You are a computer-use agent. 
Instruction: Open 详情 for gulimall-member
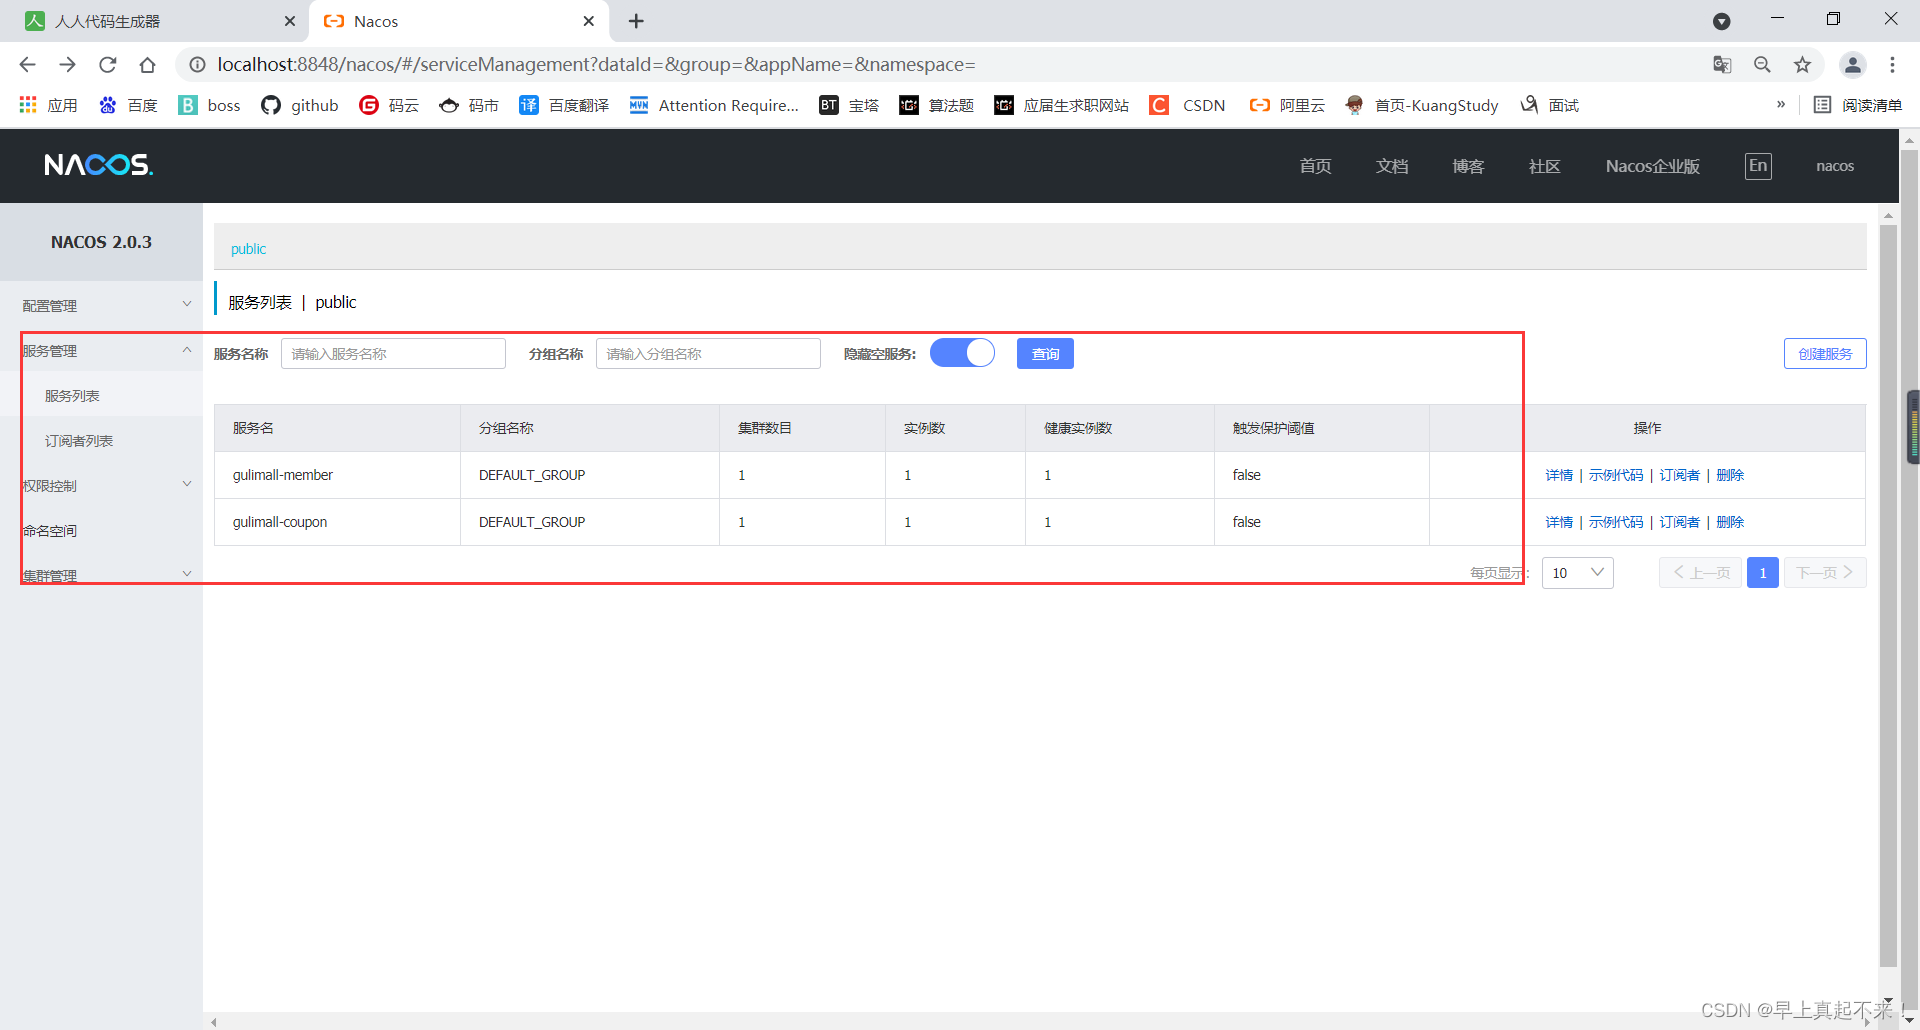[x=1559, y=475]
